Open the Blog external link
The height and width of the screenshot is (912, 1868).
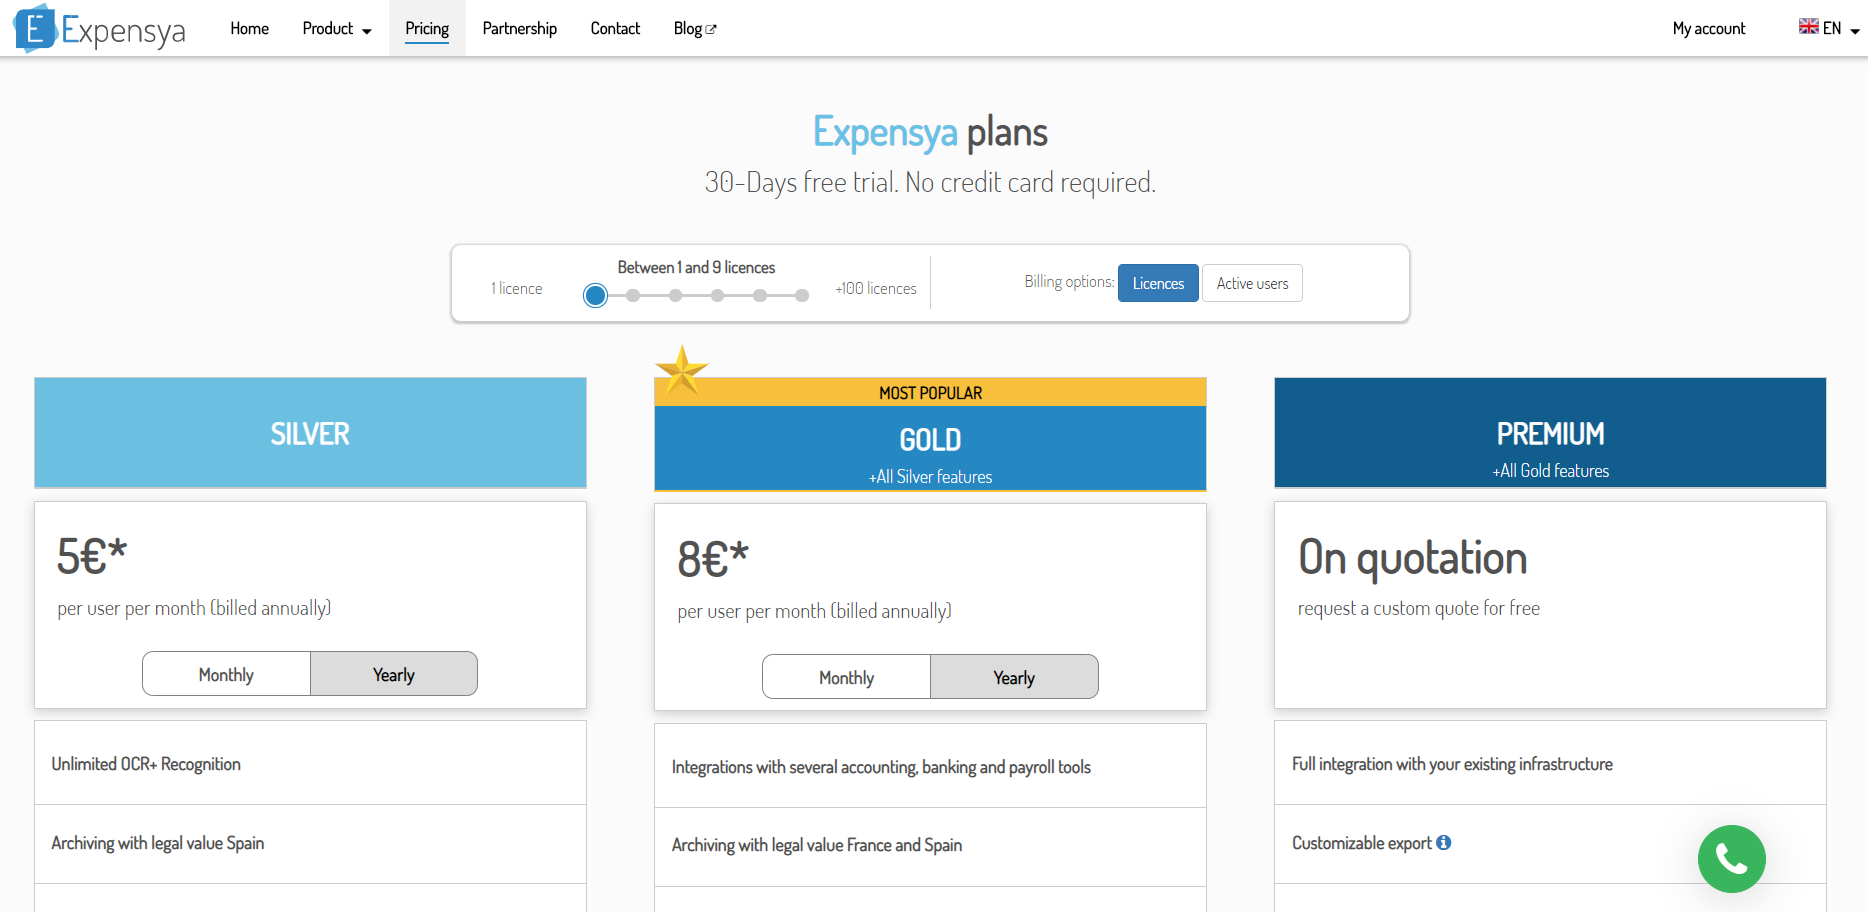pos(695,28)
